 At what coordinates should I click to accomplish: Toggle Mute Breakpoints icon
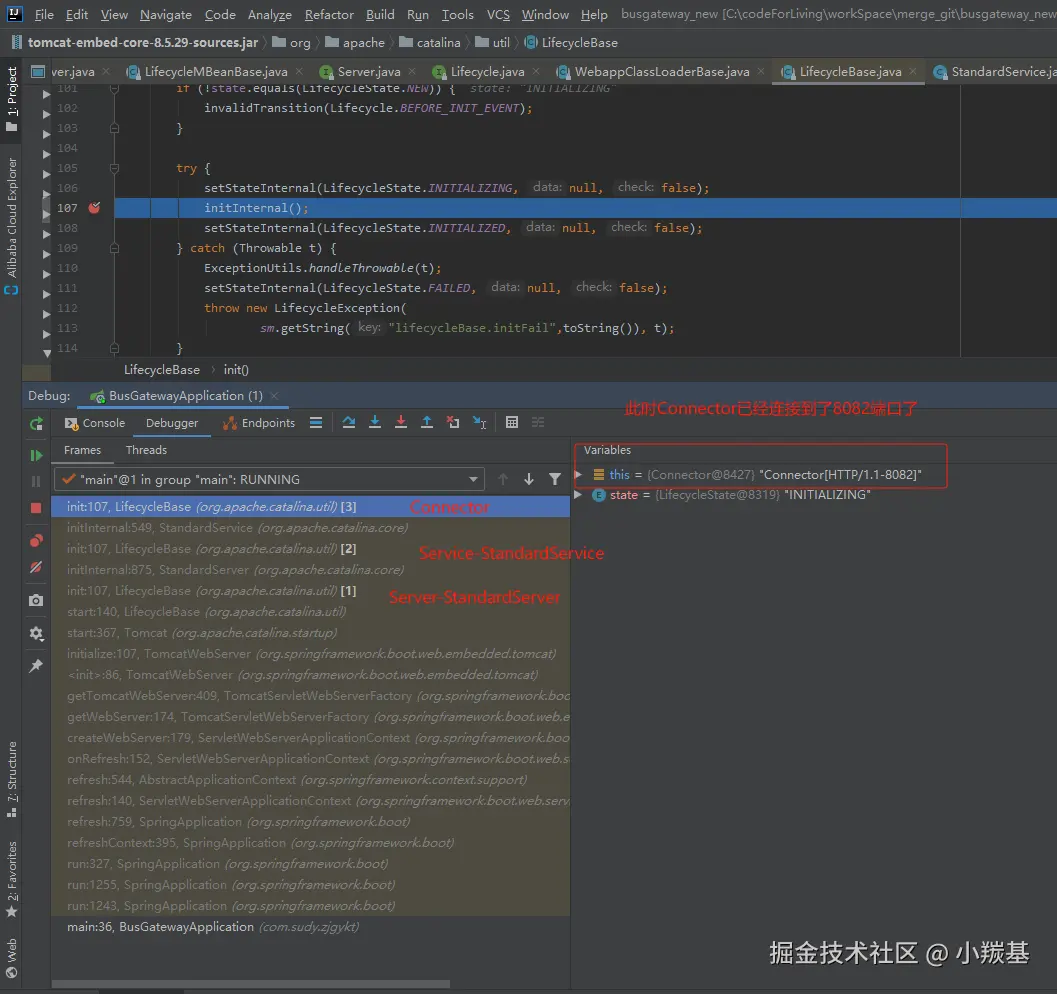(x=36, y=567)
